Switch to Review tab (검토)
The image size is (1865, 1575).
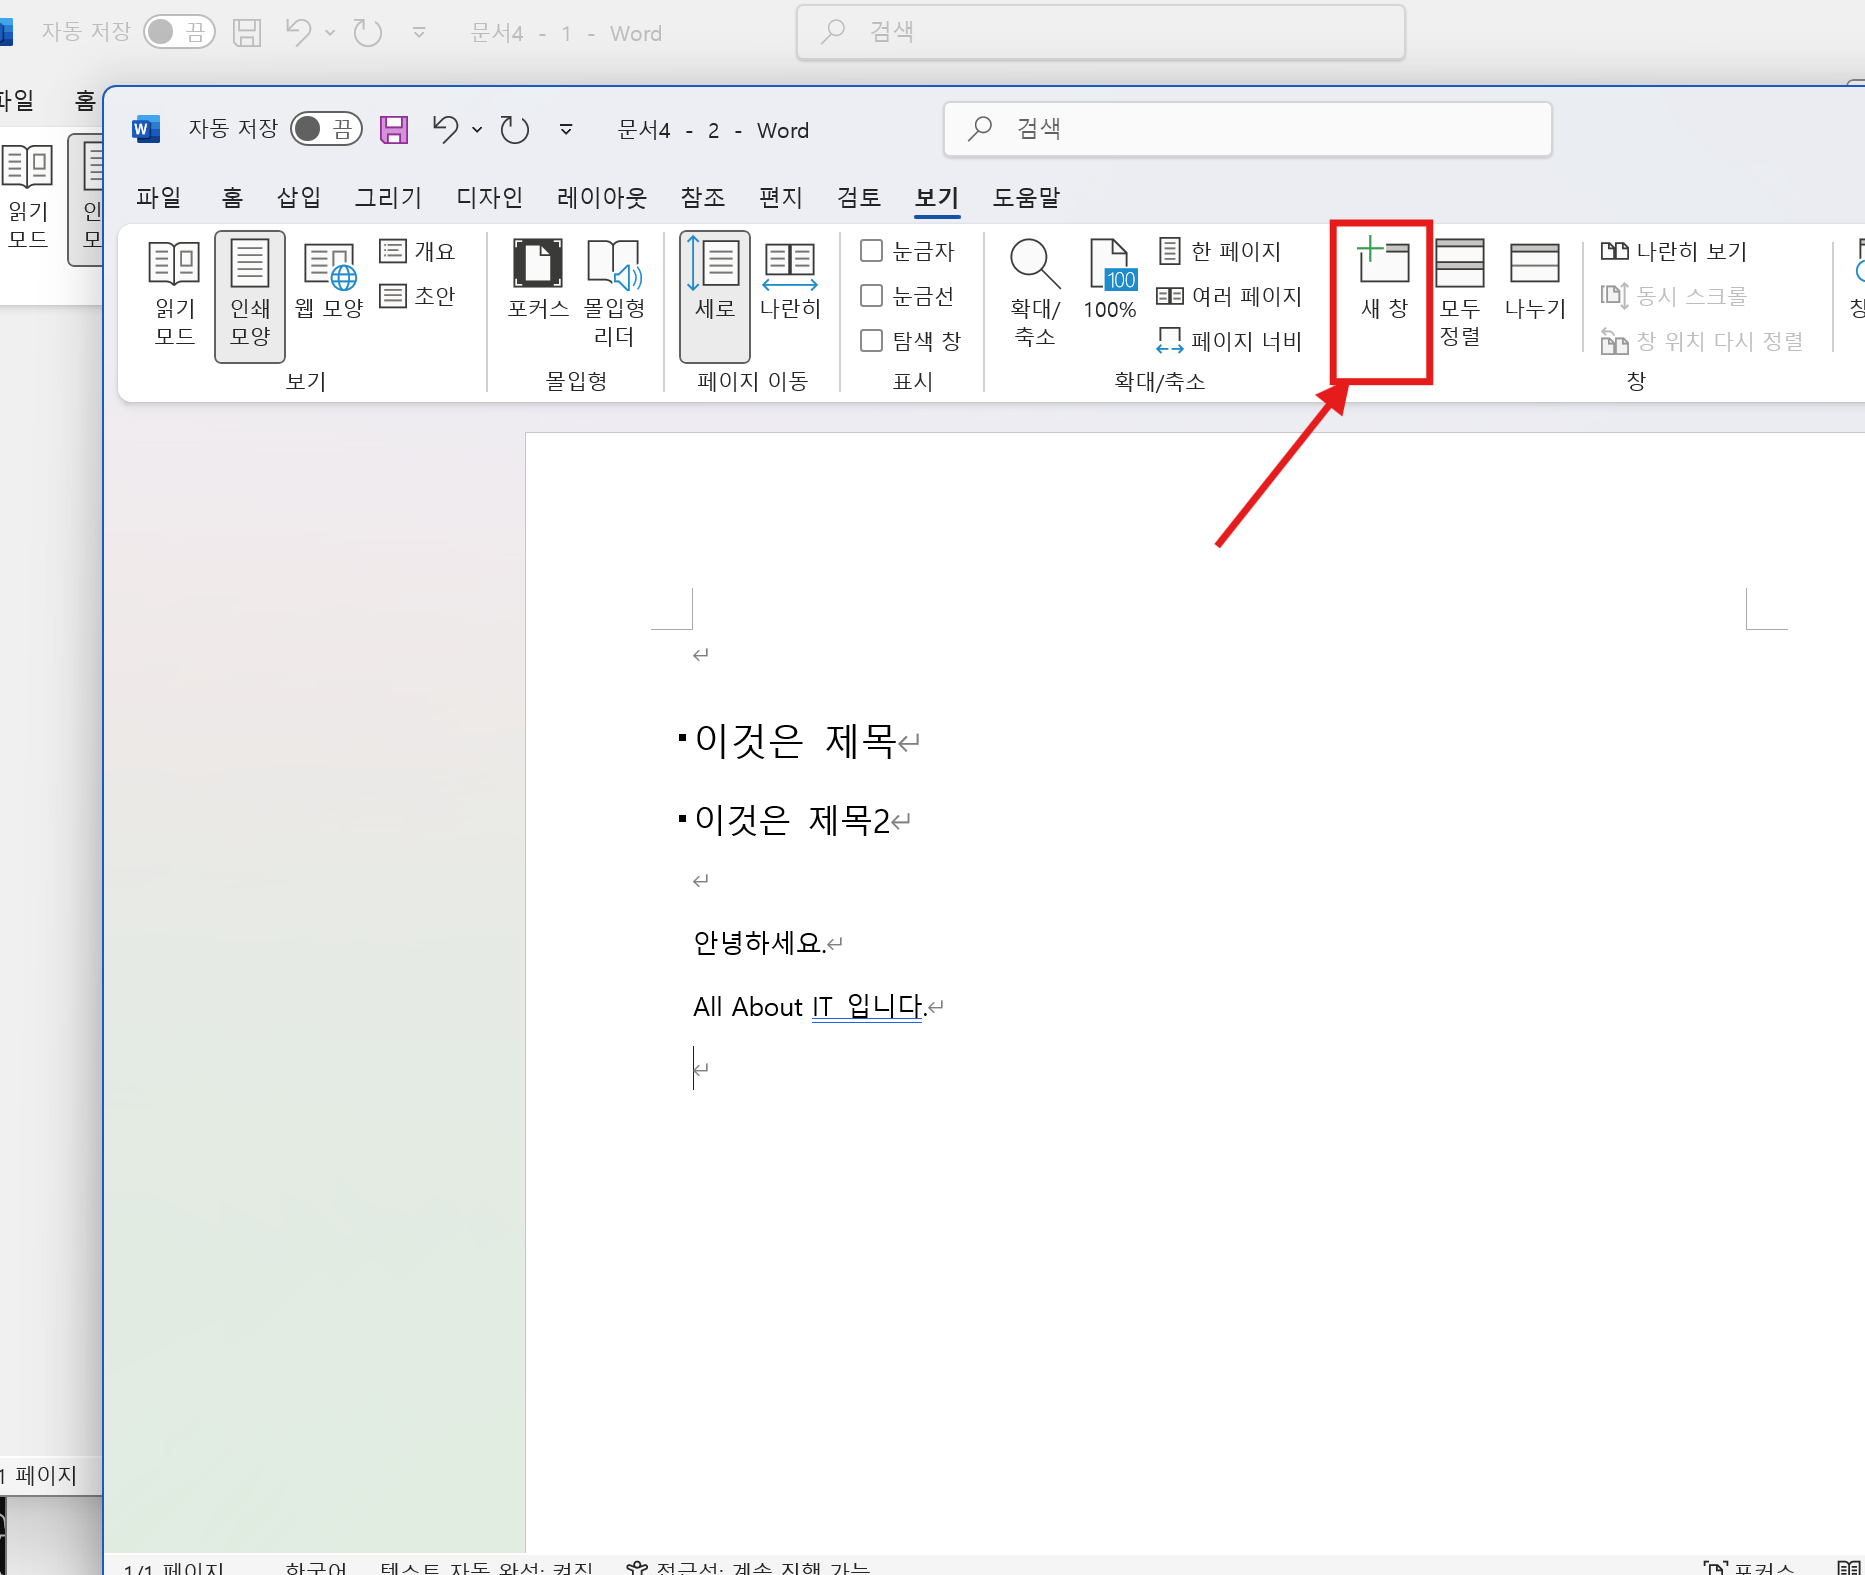point(859,198)
